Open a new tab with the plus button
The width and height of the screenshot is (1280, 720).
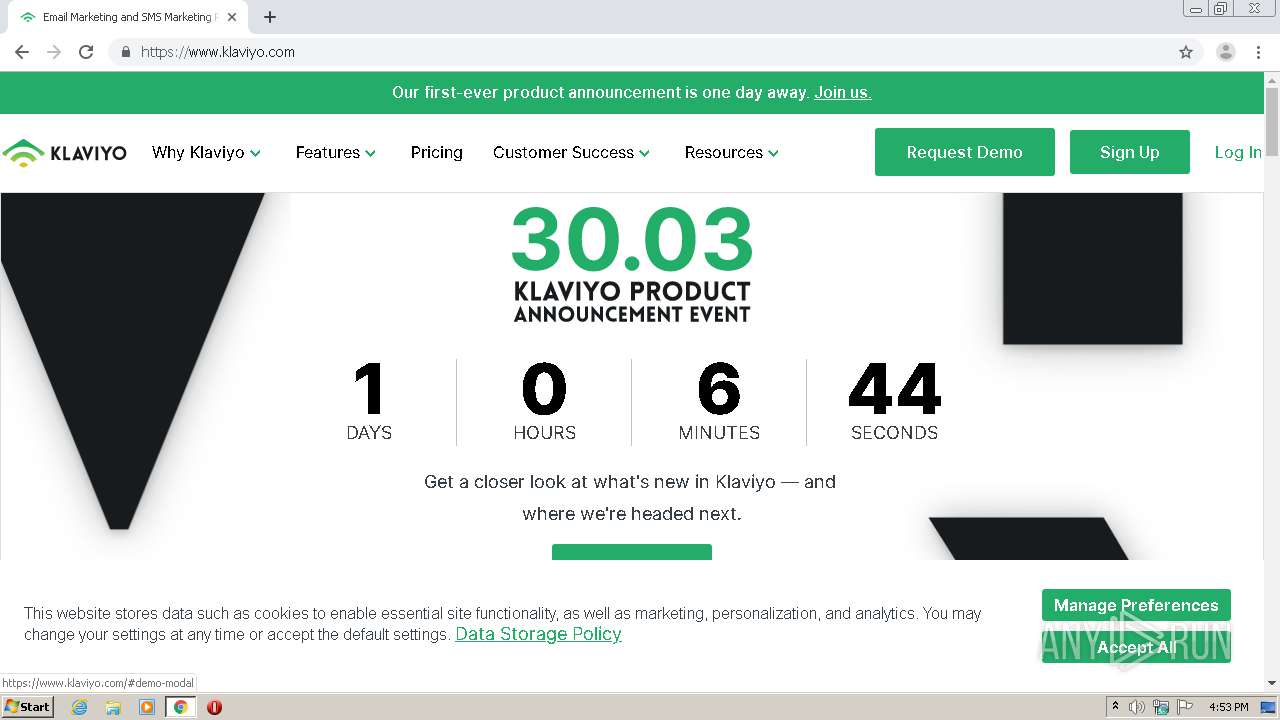(270, 17)
